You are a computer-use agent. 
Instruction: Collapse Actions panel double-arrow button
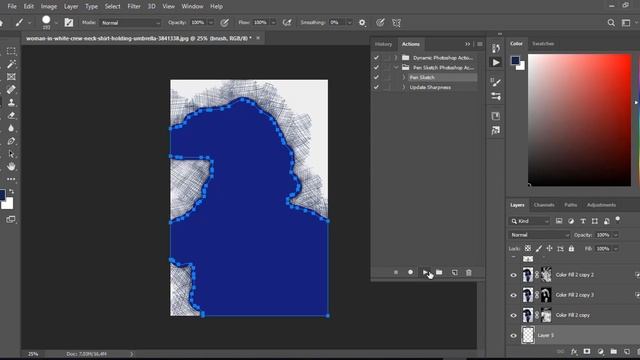click(467, 44)
